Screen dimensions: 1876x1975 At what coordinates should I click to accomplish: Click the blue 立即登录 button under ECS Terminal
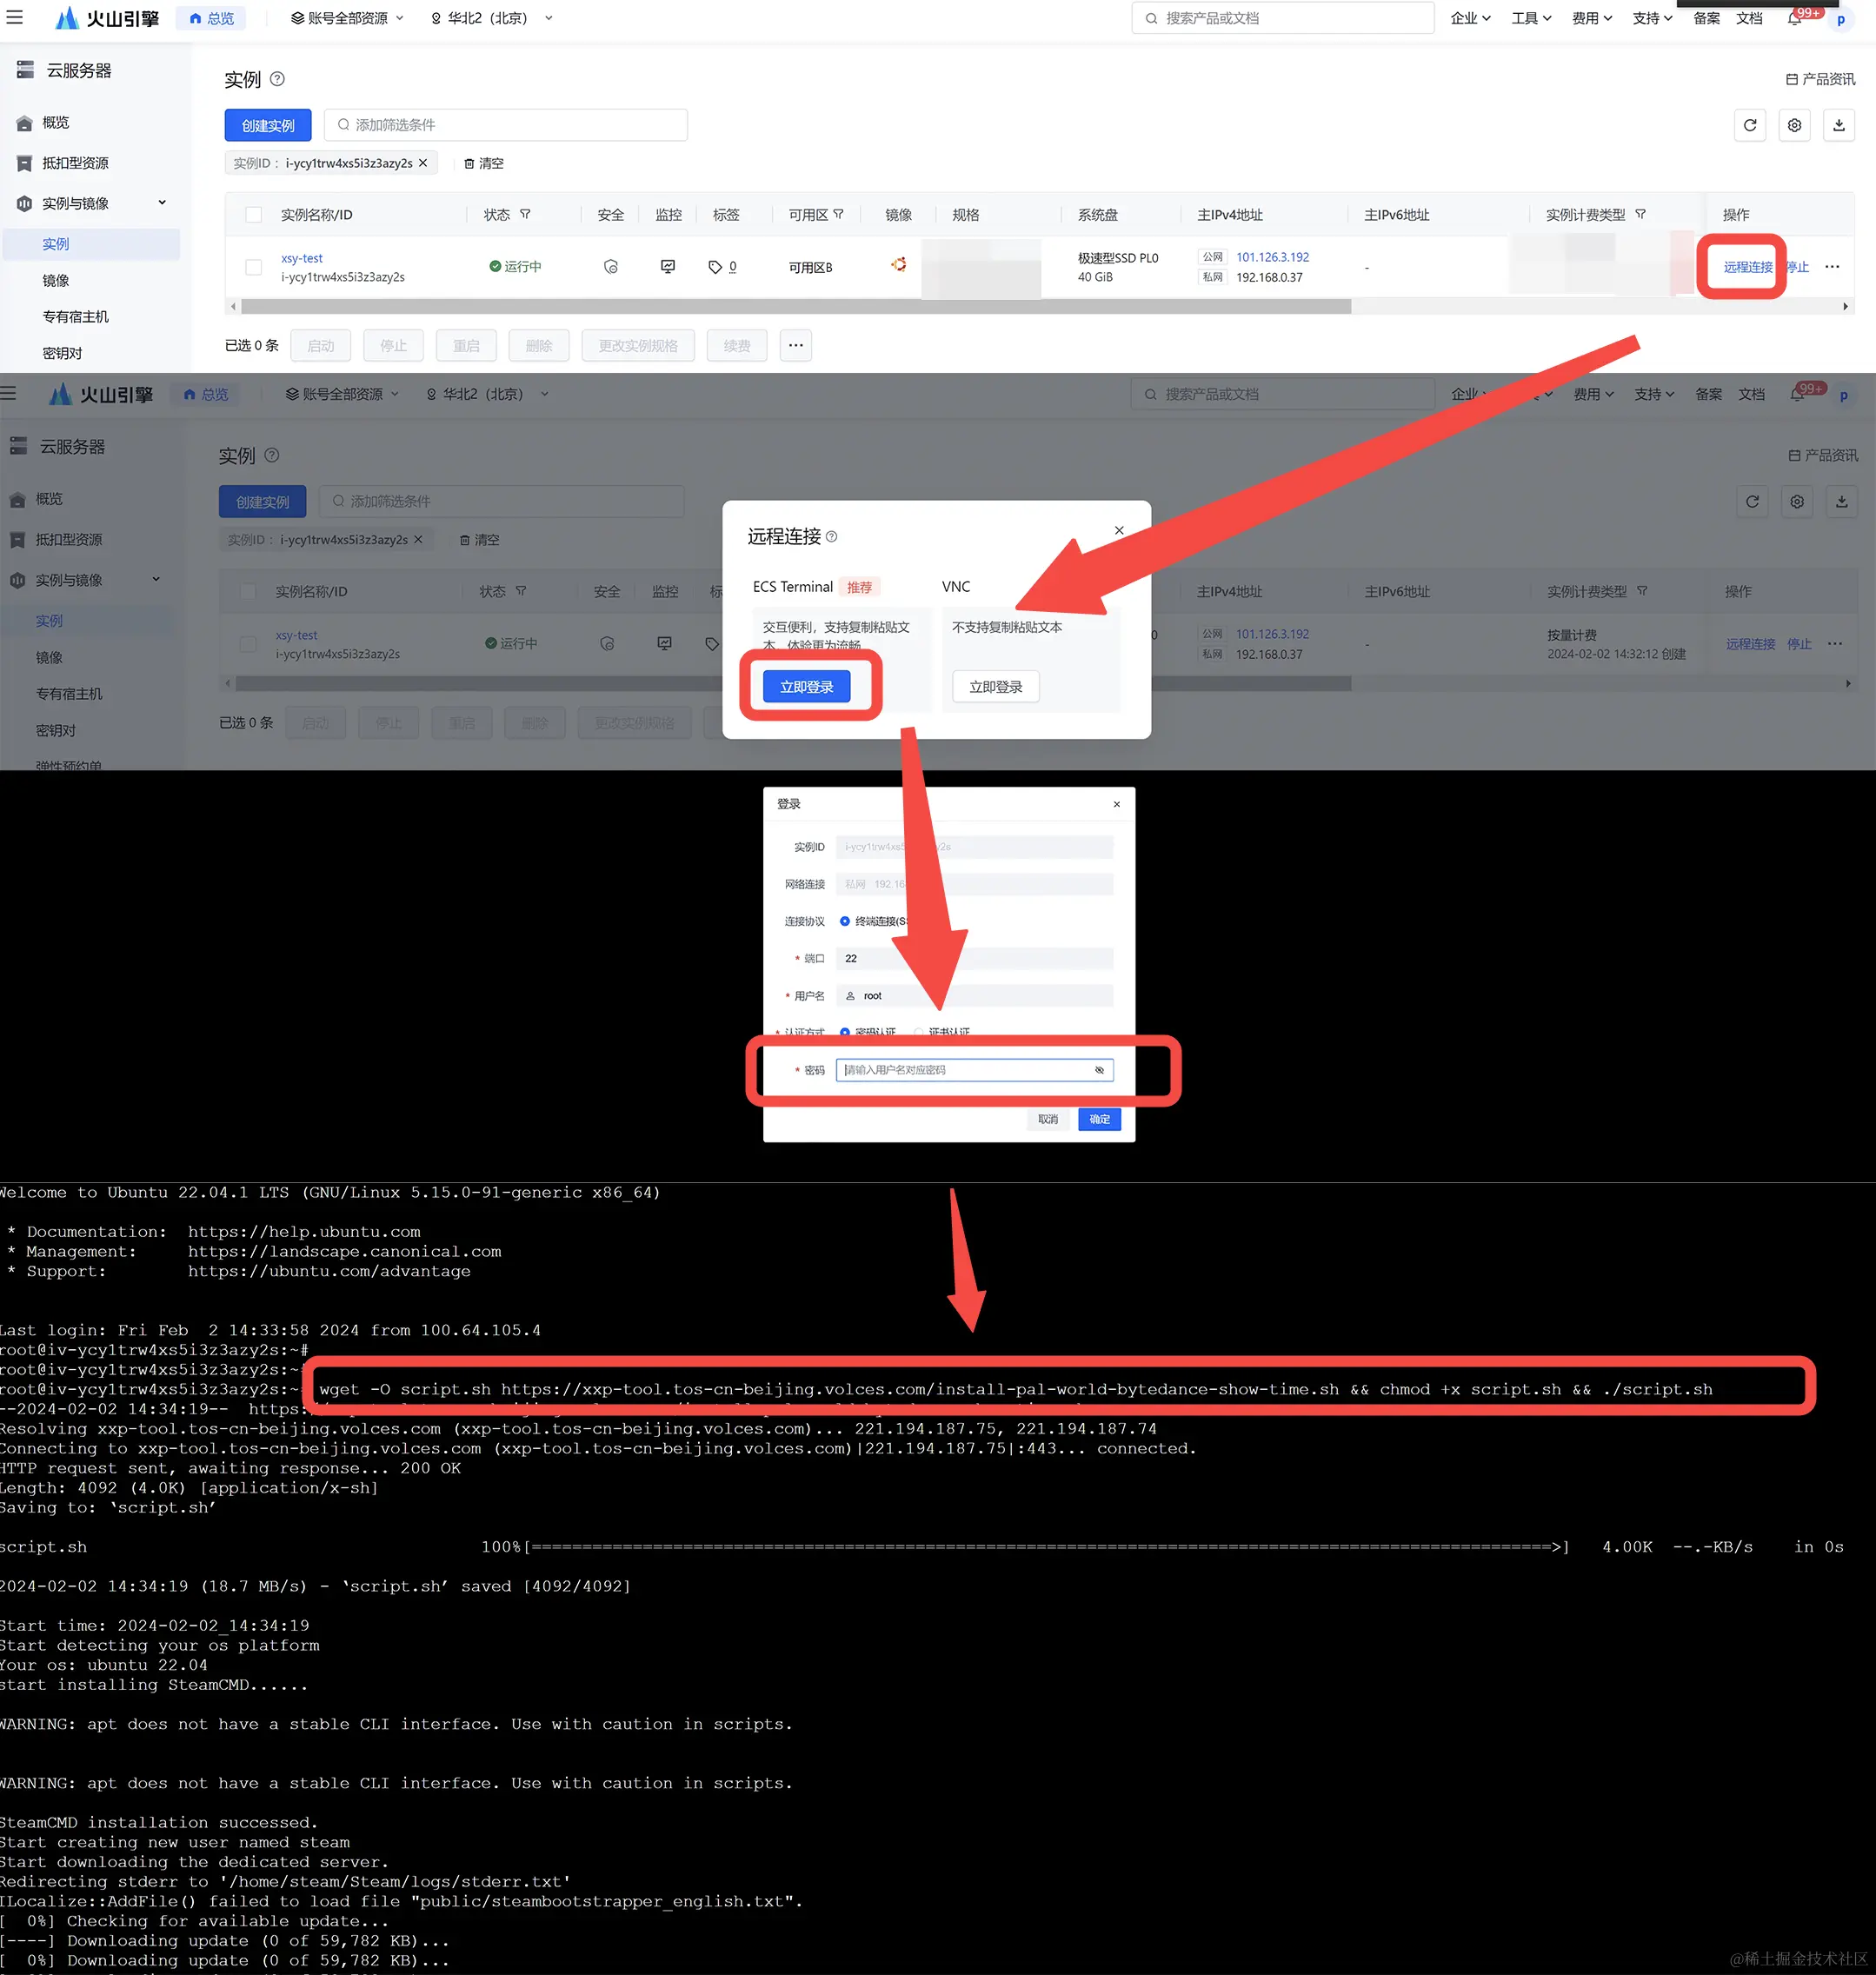pyautogui.click(x=806, y=687)
